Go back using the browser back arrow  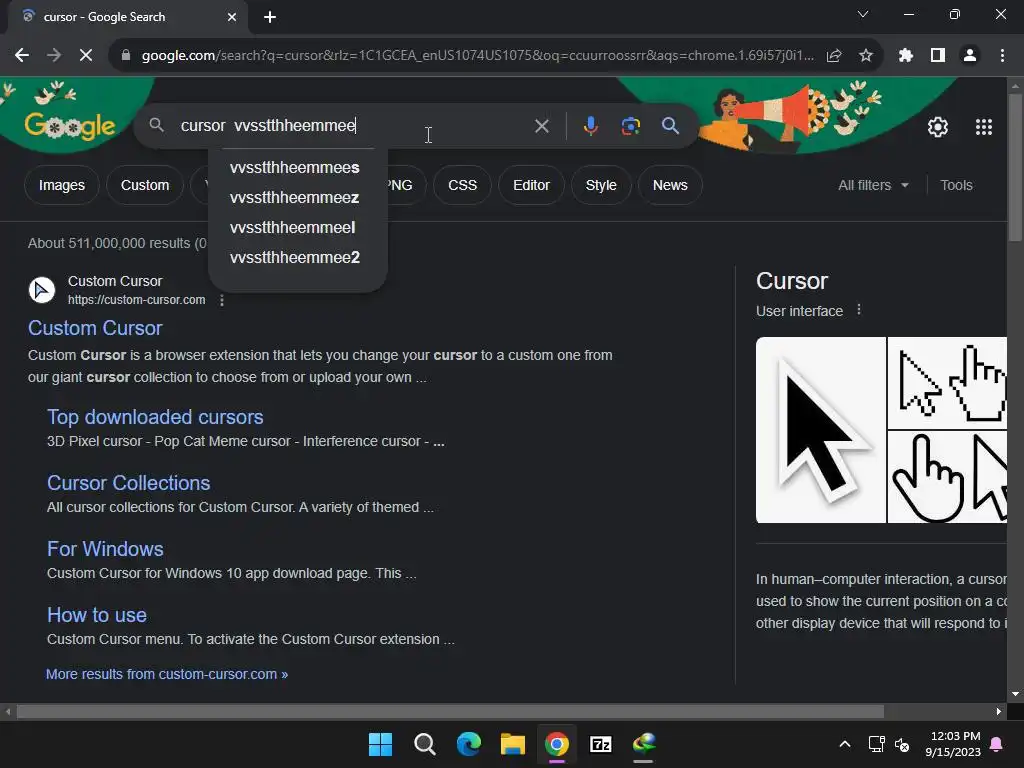pyautogui.click(x=22, y=56)
